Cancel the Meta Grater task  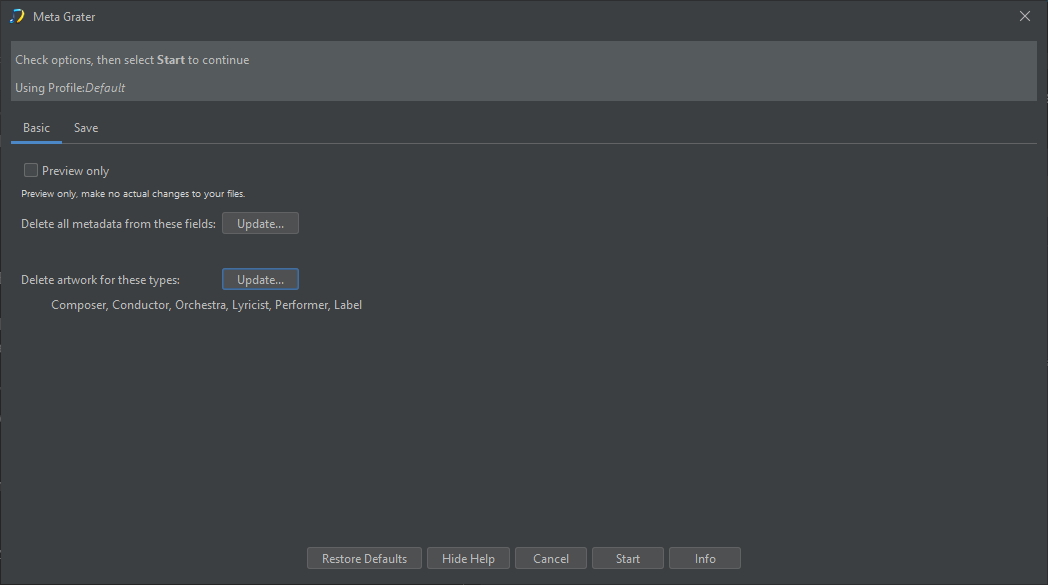tap(551, 558)
